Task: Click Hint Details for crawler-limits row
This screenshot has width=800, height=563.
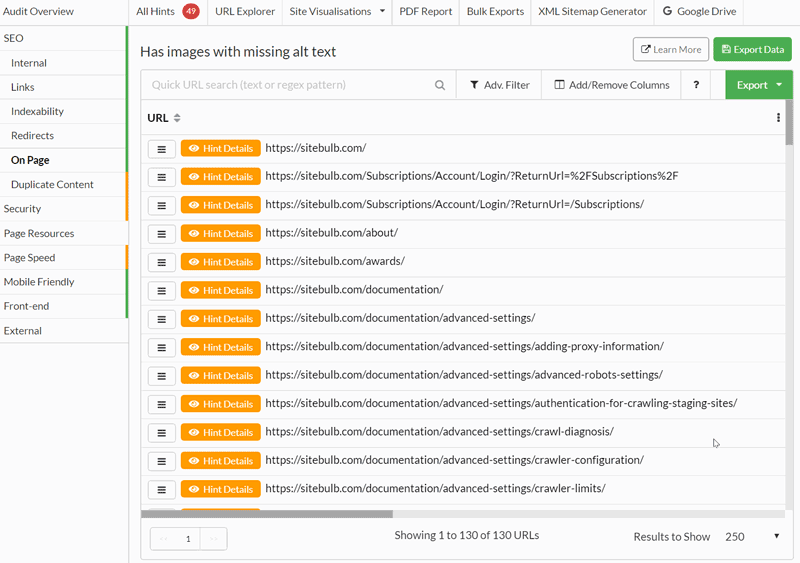Action: [x=220, y=489]
